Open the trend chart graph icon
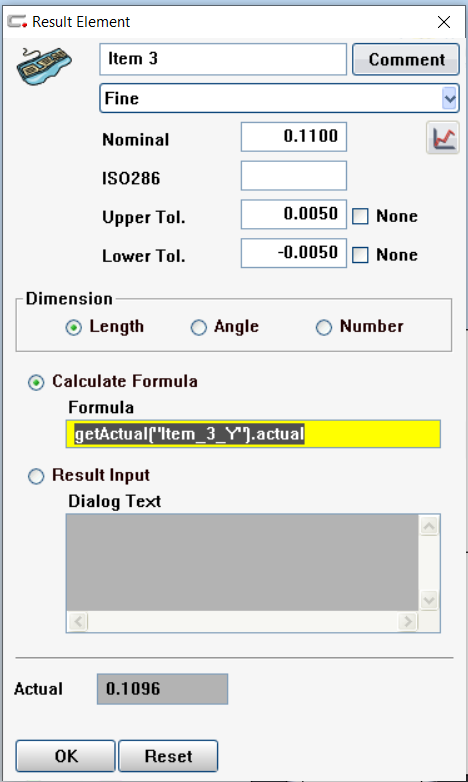This screenshot has height=782, width=468. point(443,138)
